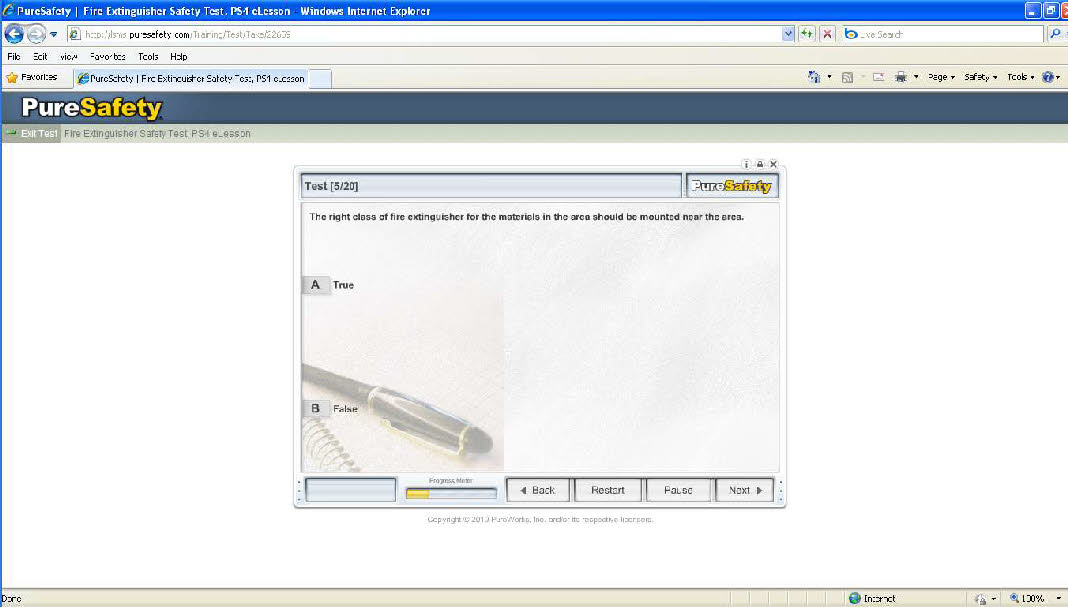Open the address bar history dropdown
This screenshot has width=1068, height=607.
point(788,34)
